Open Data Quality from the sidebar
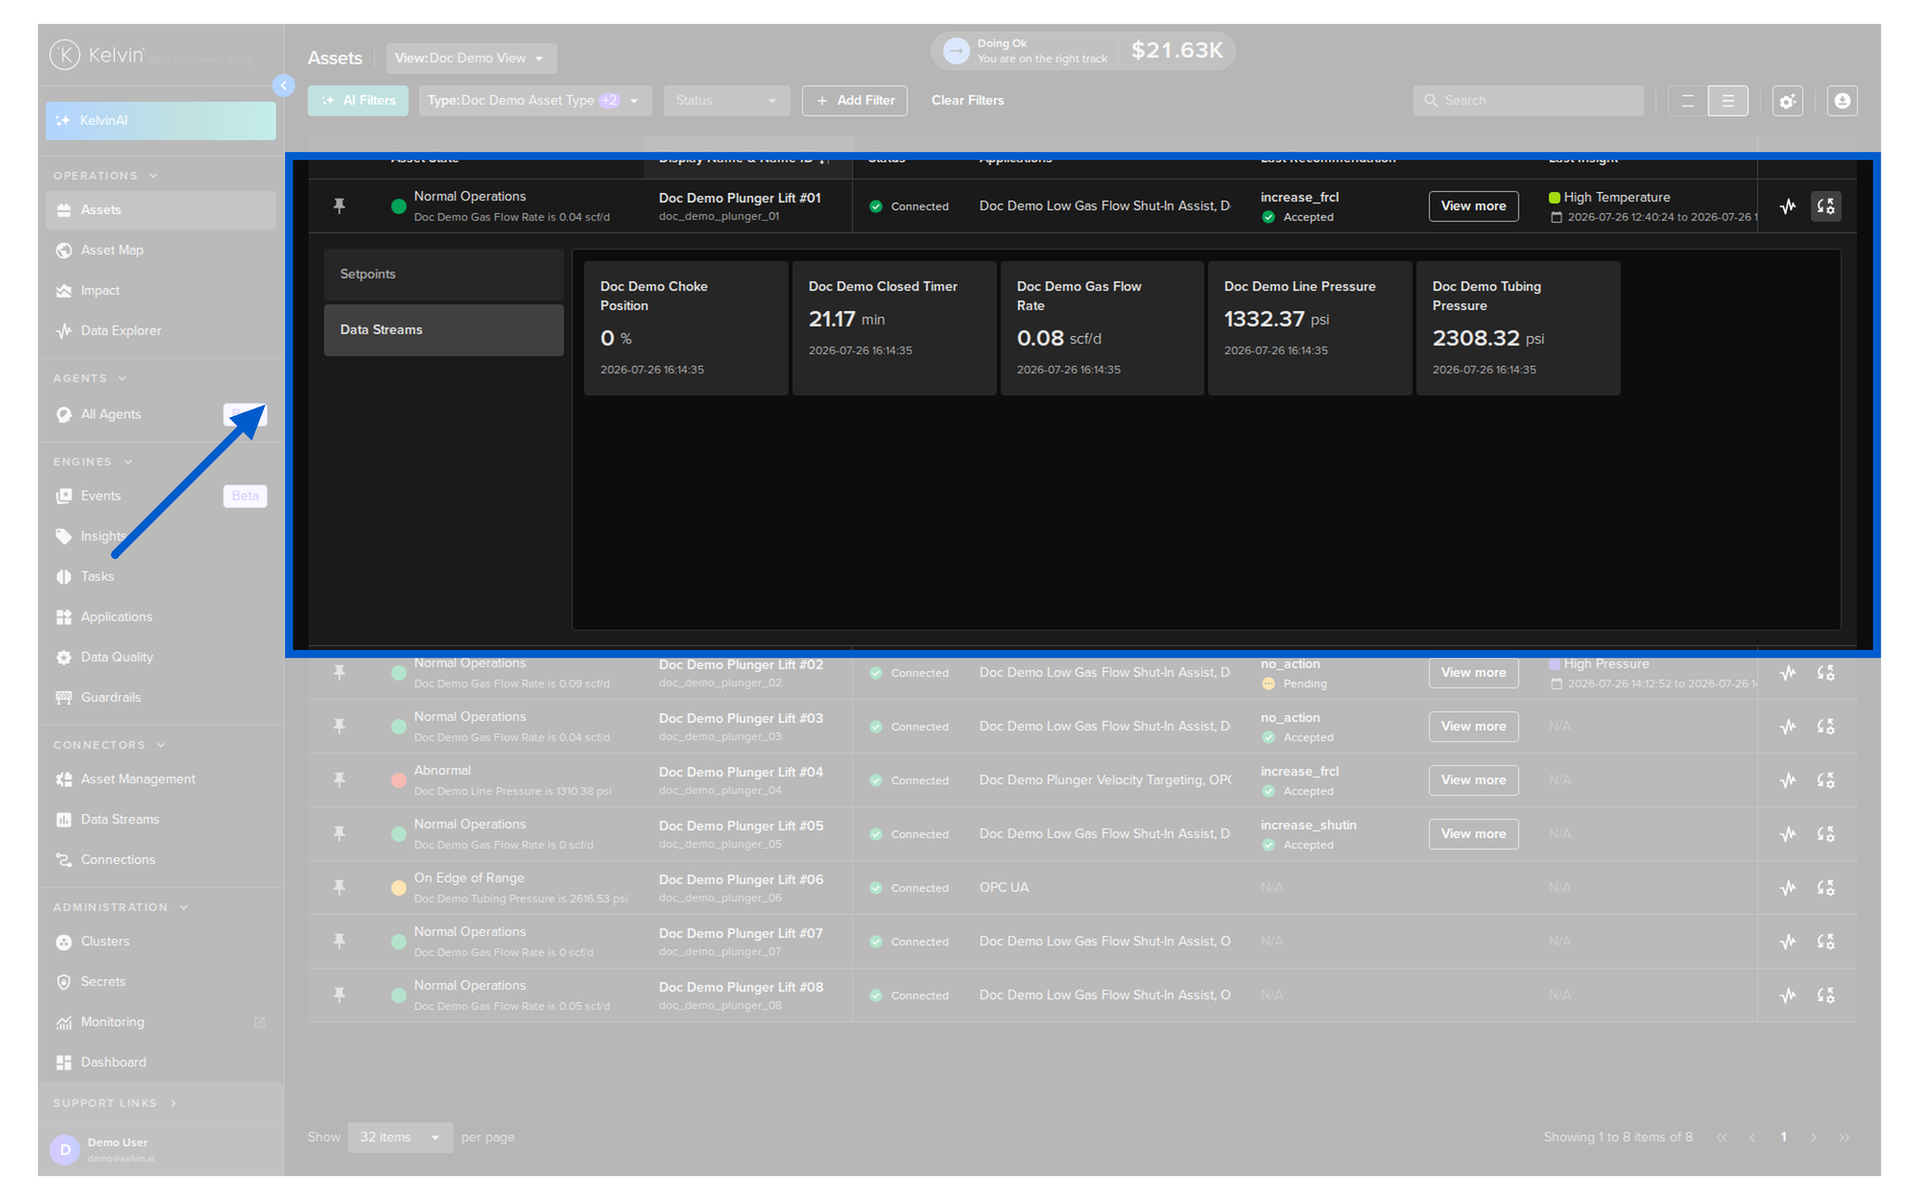1920x1200 pixels. [x=160, y=657]
